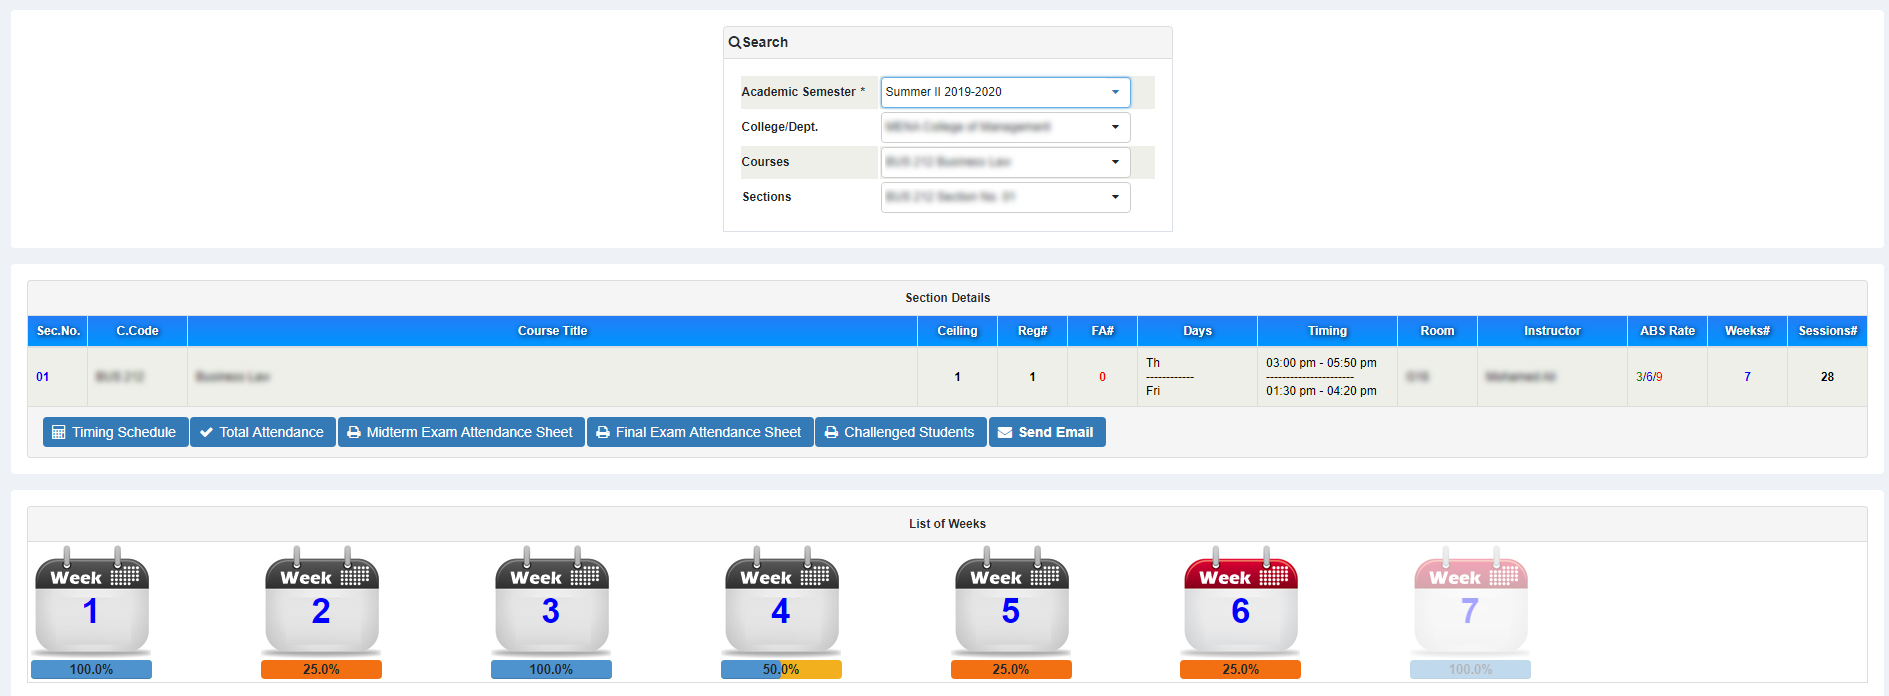
Task: Click the Ceiling column header
Action: 957,331
